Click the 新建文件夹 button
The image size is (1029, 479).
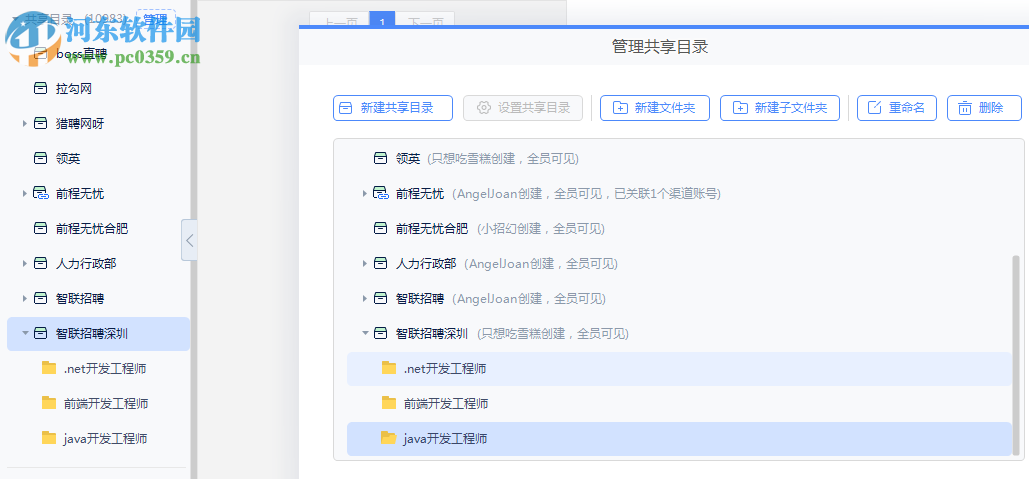coord(654,108)
